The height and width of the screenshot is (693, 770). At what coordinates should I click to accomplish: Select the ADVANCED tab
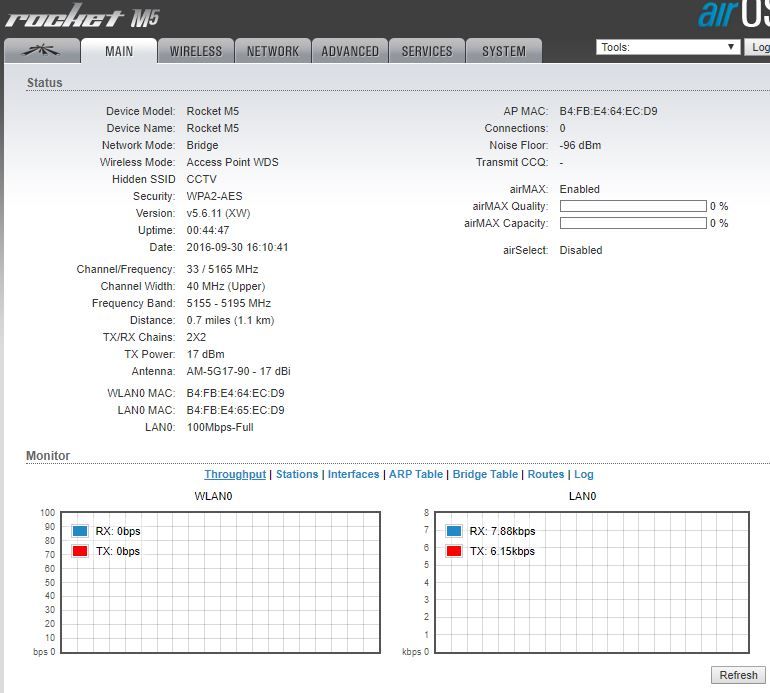[x=350, y=51]
